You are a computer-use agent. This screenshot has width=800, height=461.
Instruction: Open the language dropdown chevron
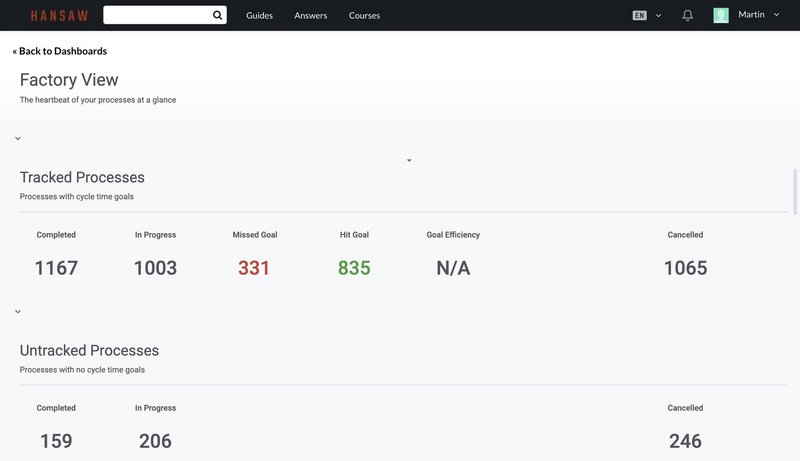pyautogui.click(x=658, y=16)
